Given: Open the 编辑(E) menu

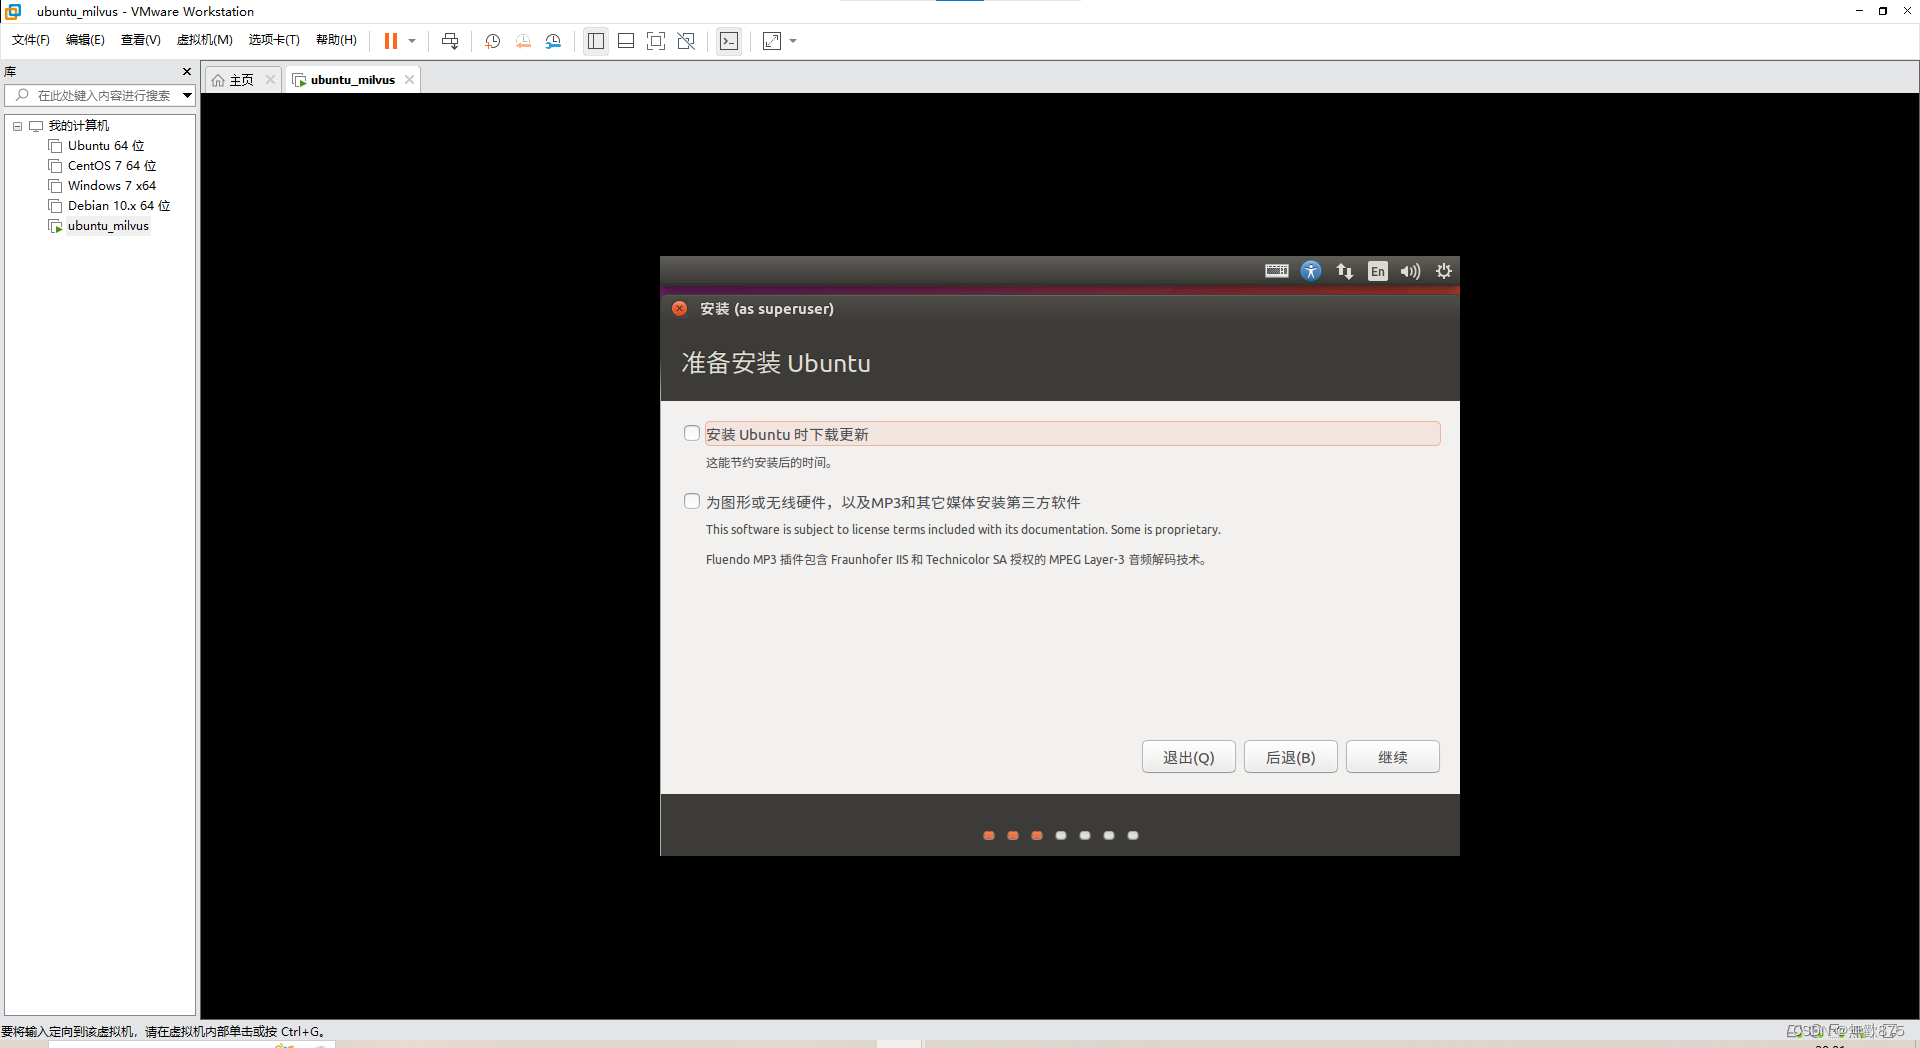Looking at the screenshot, I should tap(85, 40).
